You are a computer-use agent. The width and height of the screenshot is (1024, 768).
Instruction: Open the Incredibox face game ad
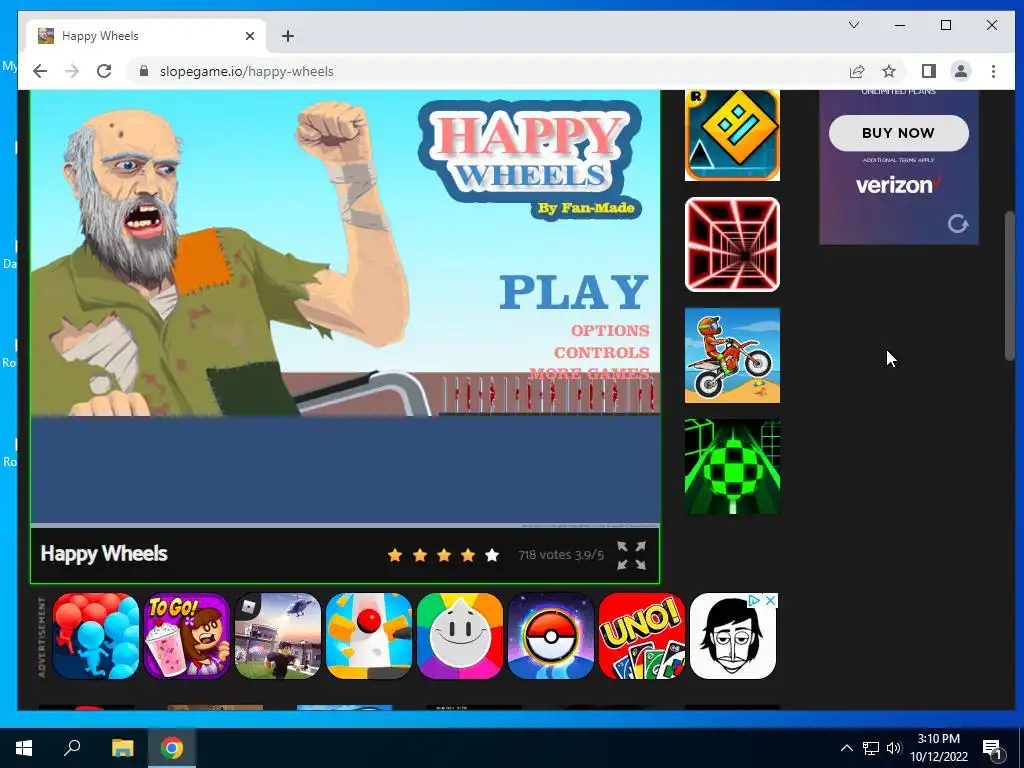click(x=733, y=636)
